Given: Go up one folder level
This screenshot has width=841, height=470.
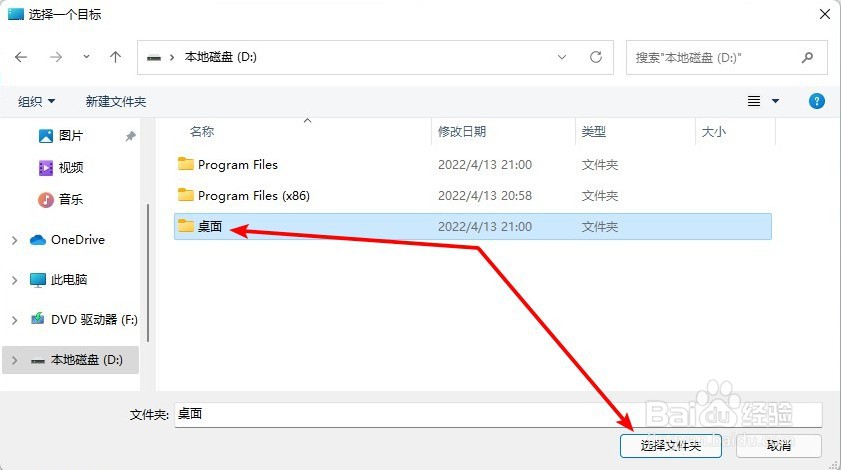Looking at the screenshot, I should coord(115,57).
